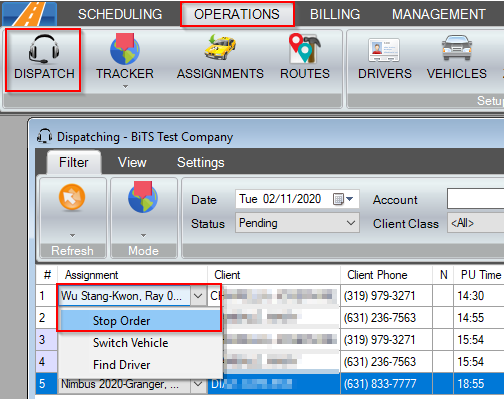This screenshot has height=399, width=504.
Task: Open the Date calendar picker icon
Action: coord(342,199)
